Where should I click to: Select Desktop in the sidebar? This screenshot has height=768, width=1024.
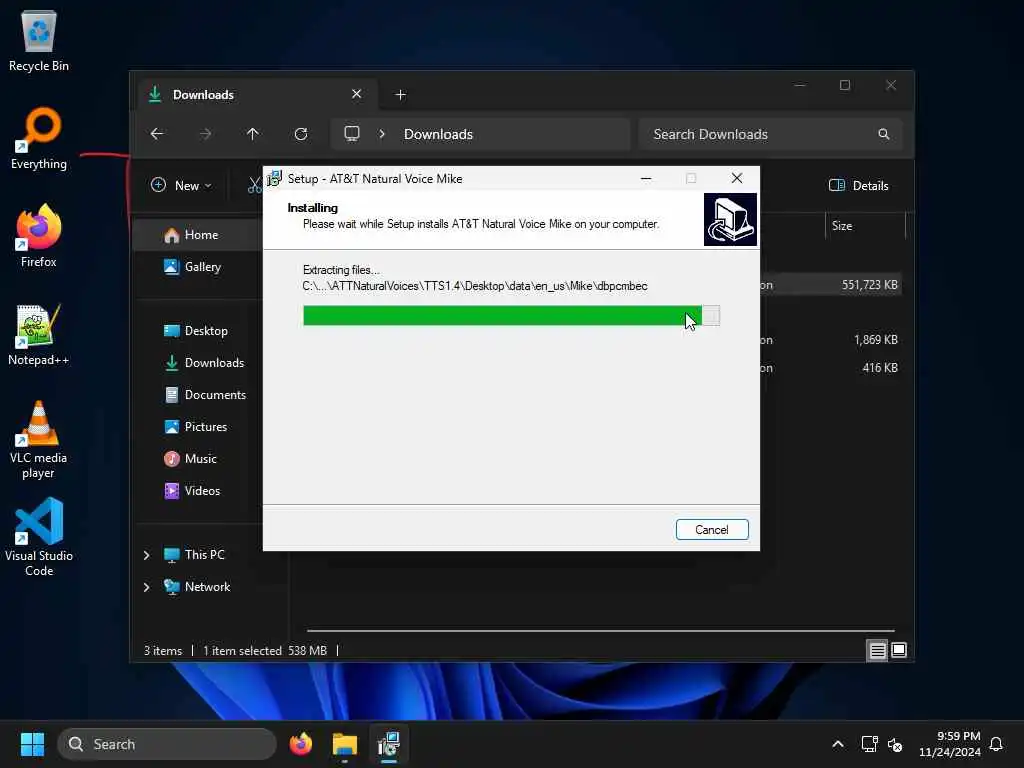197,330
